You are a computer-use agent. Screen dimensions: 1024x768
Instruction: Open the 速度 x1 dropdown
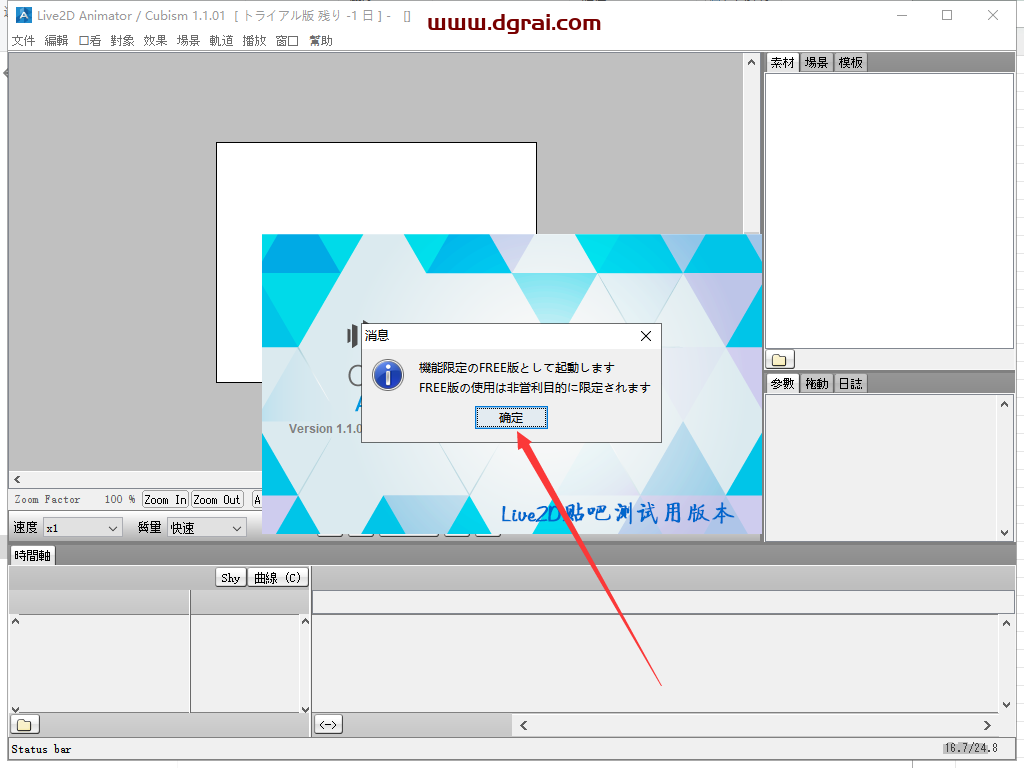point(82,528)
